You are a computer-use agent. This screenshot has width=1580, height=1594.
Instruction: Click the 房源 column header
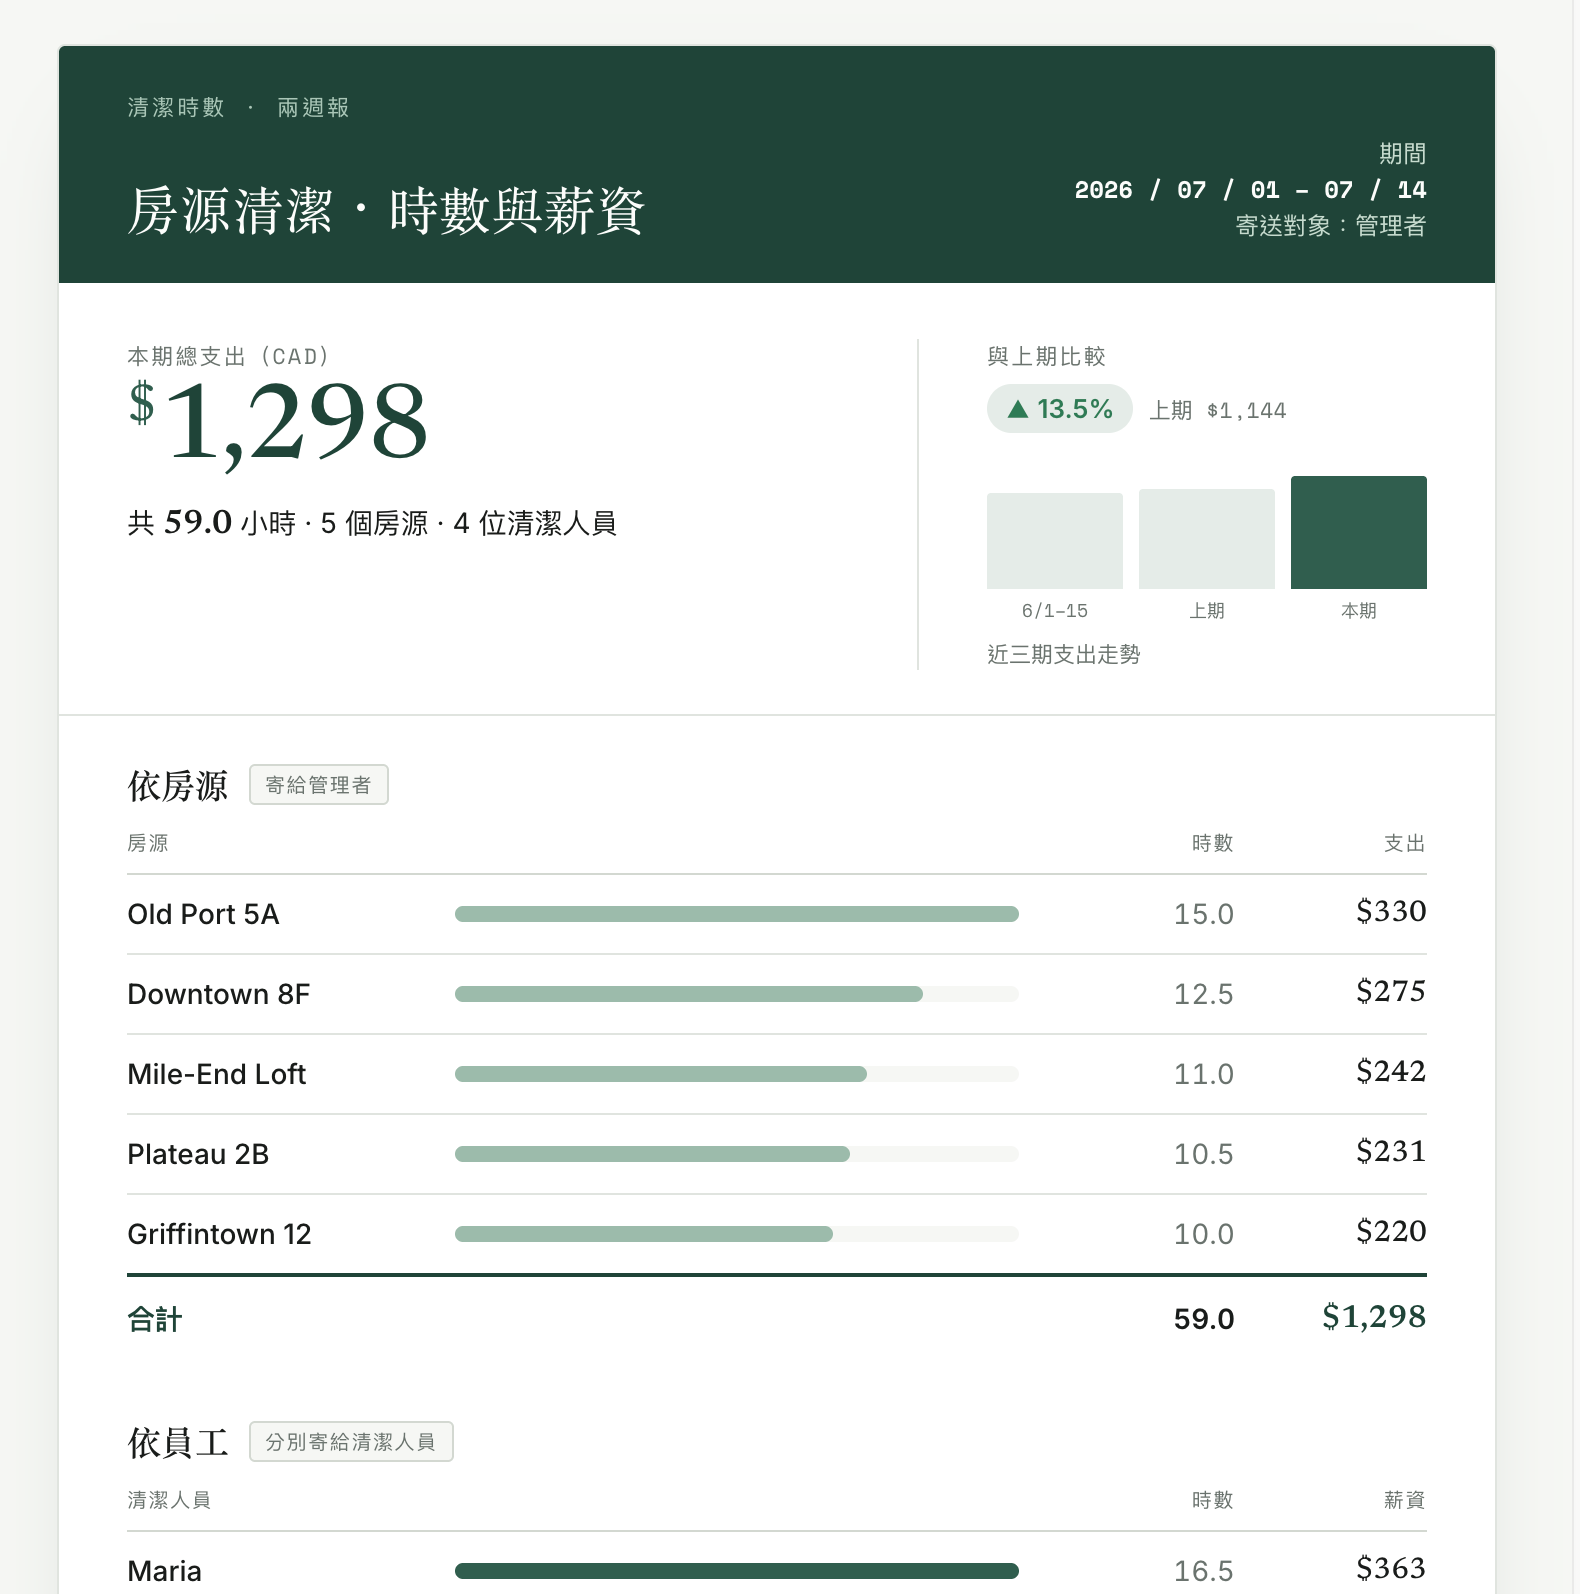[x=148, y=843]
